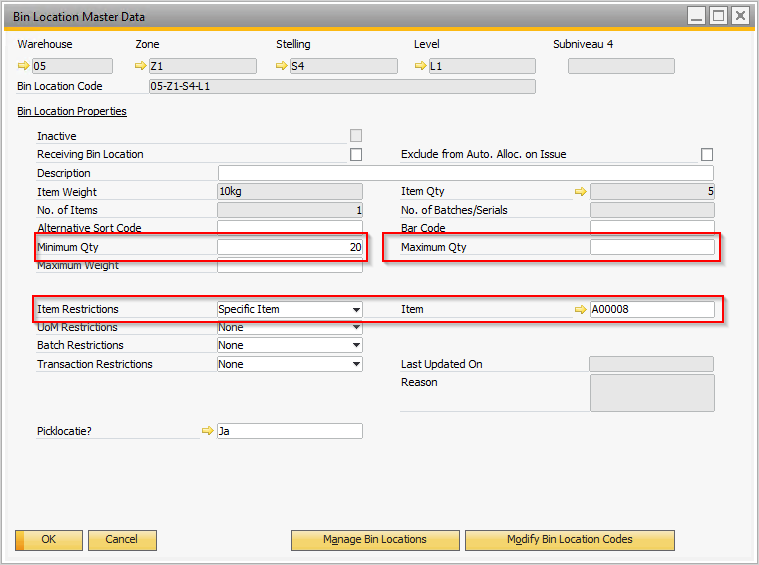Click the Manage Bin Locations button

pos(375,540)
